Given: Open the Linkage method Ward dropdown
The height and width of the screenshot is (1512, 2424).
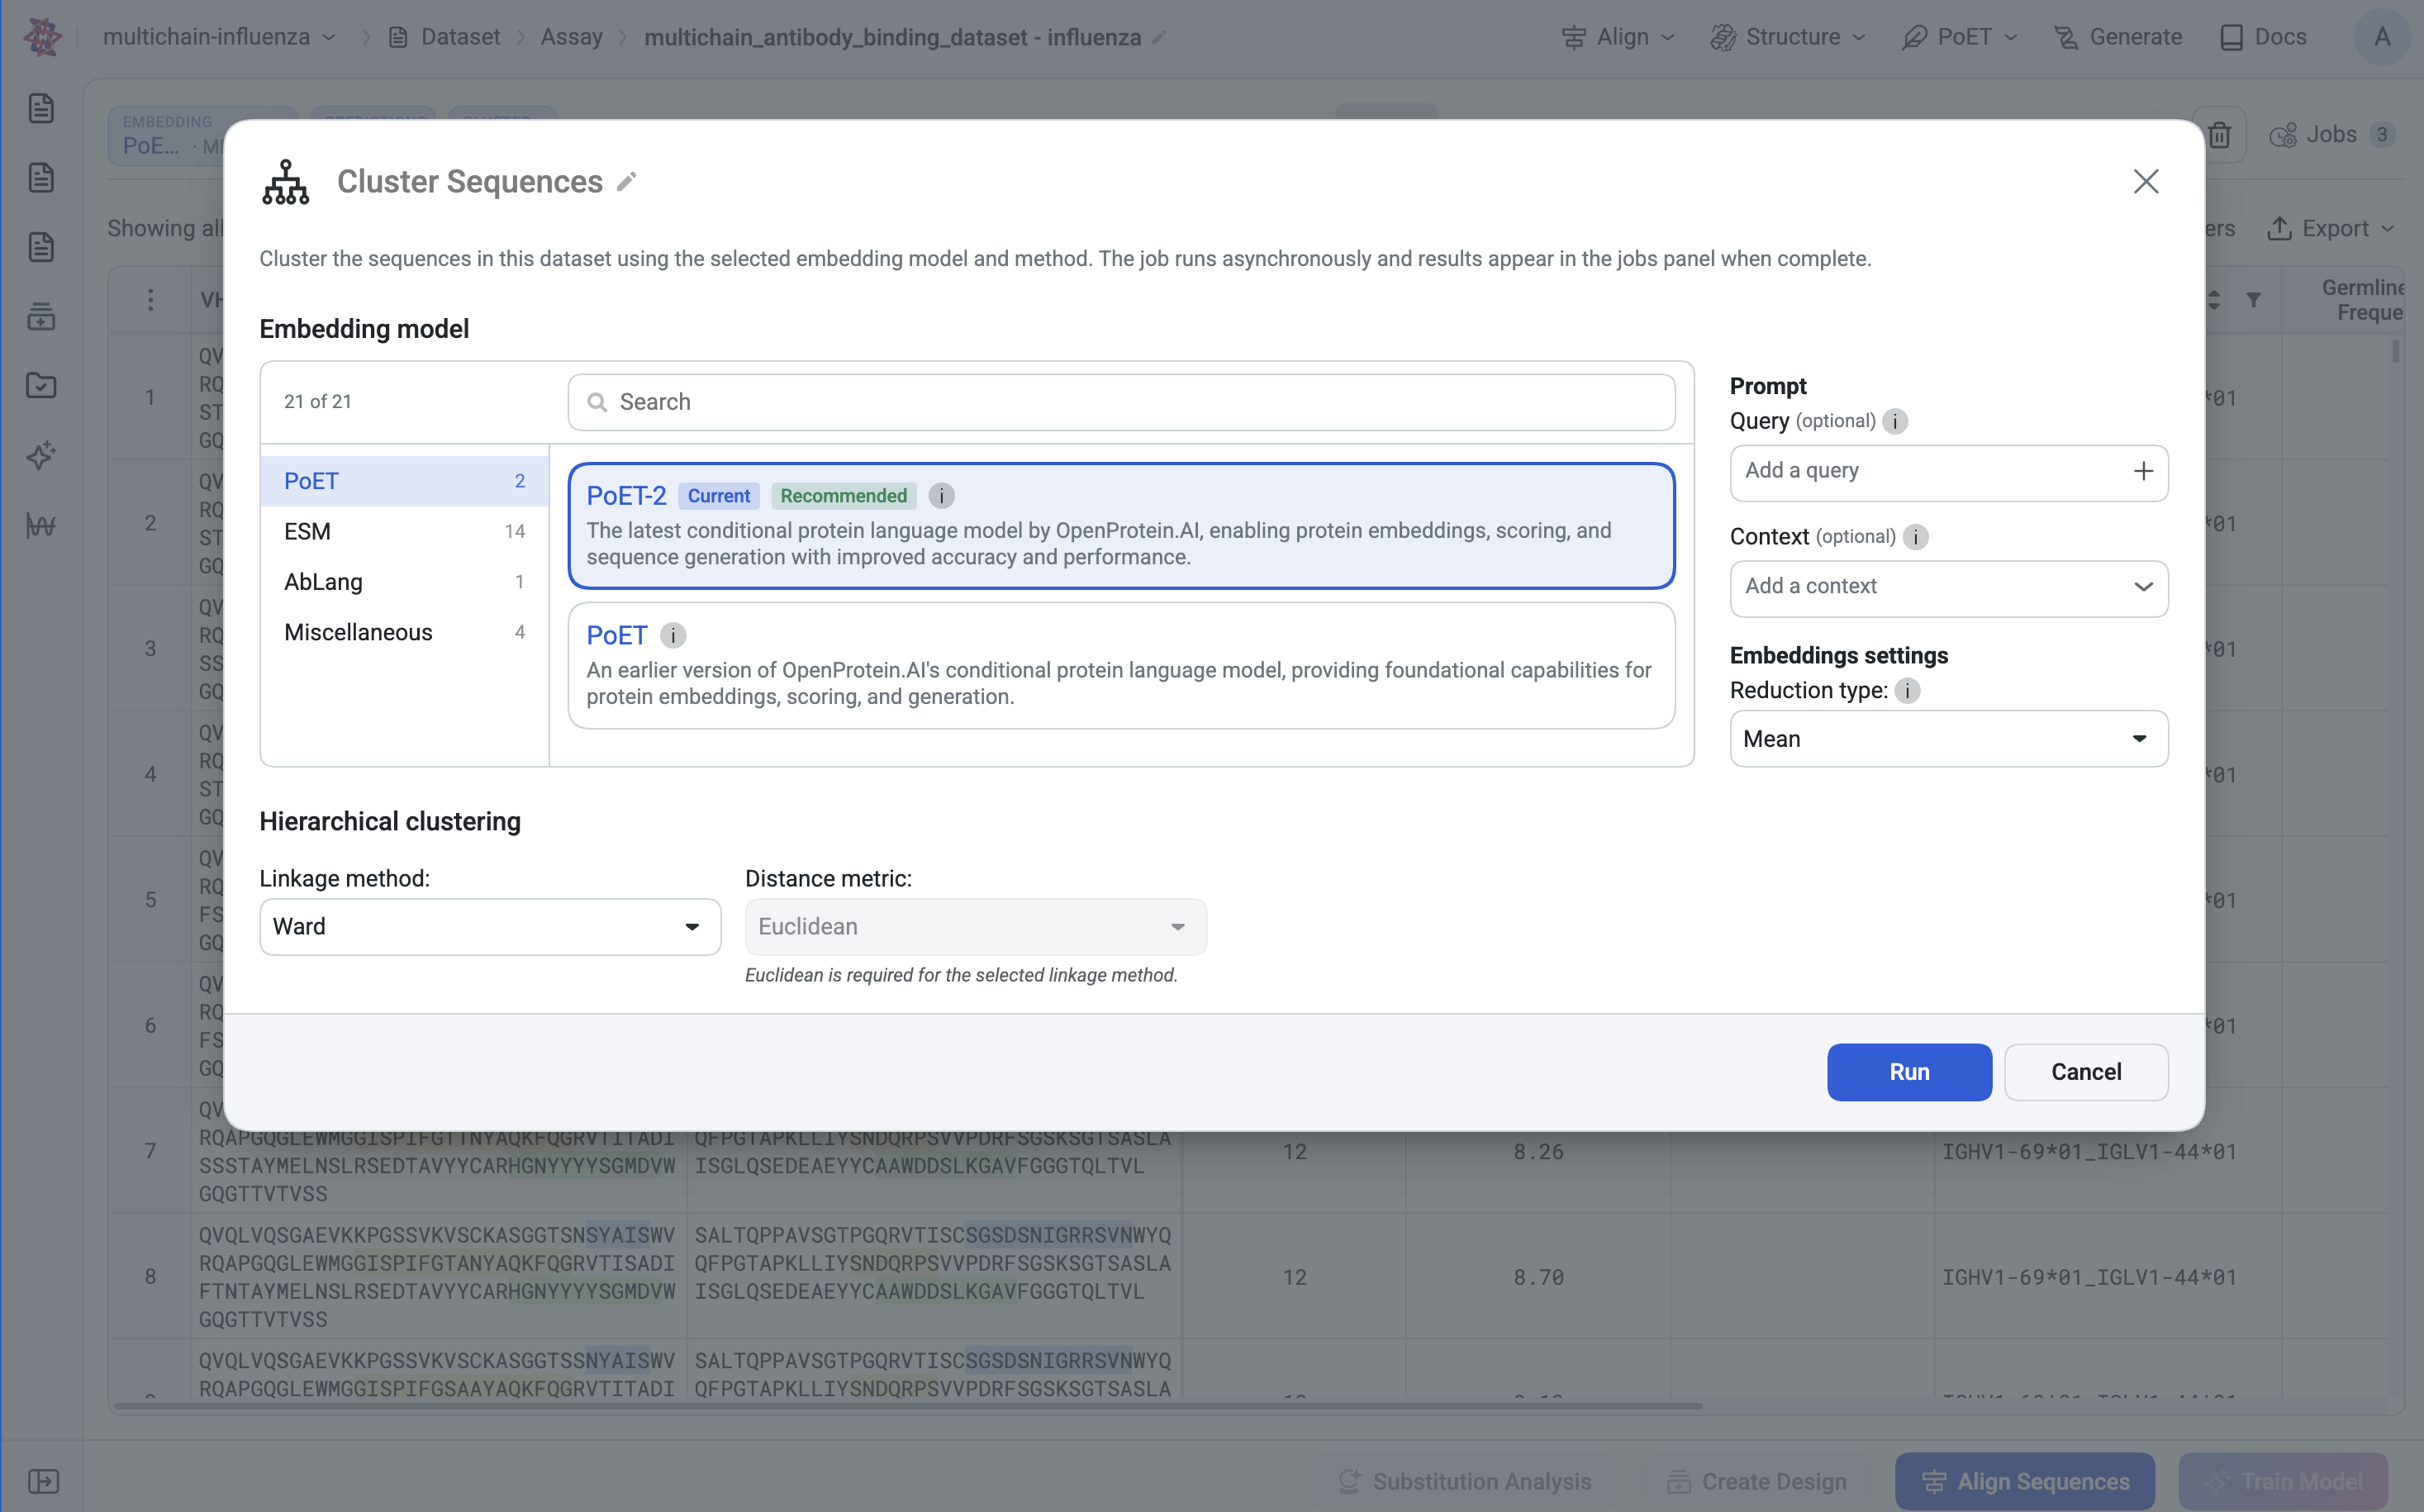Looking at the screenshot, I should [490, 927].
